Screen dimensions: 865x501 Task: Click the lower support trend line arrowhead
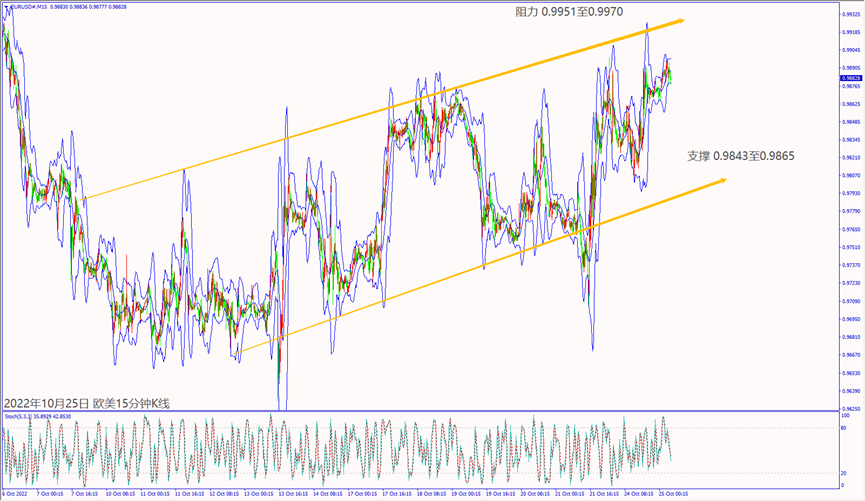click(720, 181)
